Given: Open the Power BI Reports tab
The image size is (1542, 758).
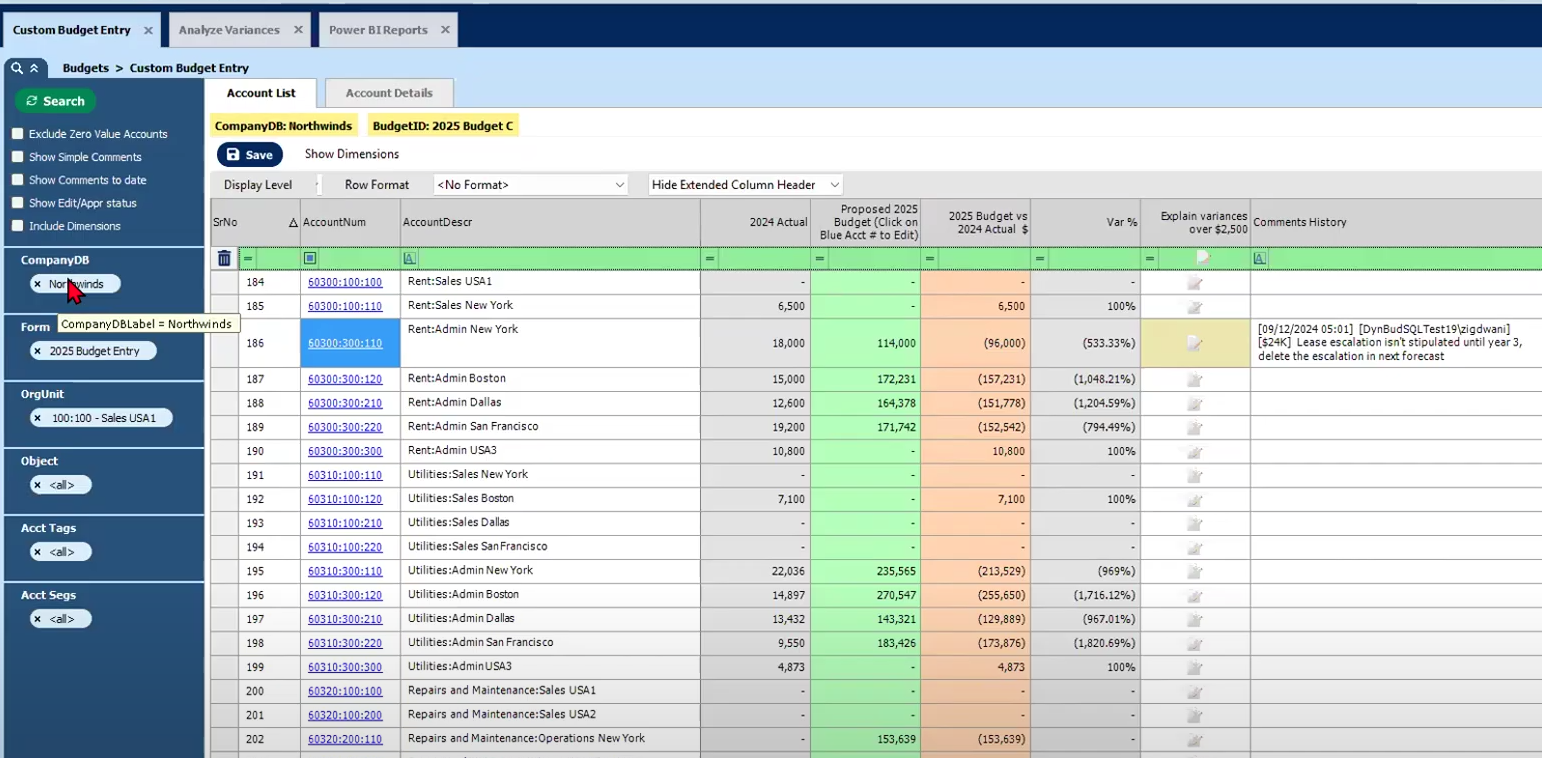Looking at the screenshot, I should coord(378,30).
